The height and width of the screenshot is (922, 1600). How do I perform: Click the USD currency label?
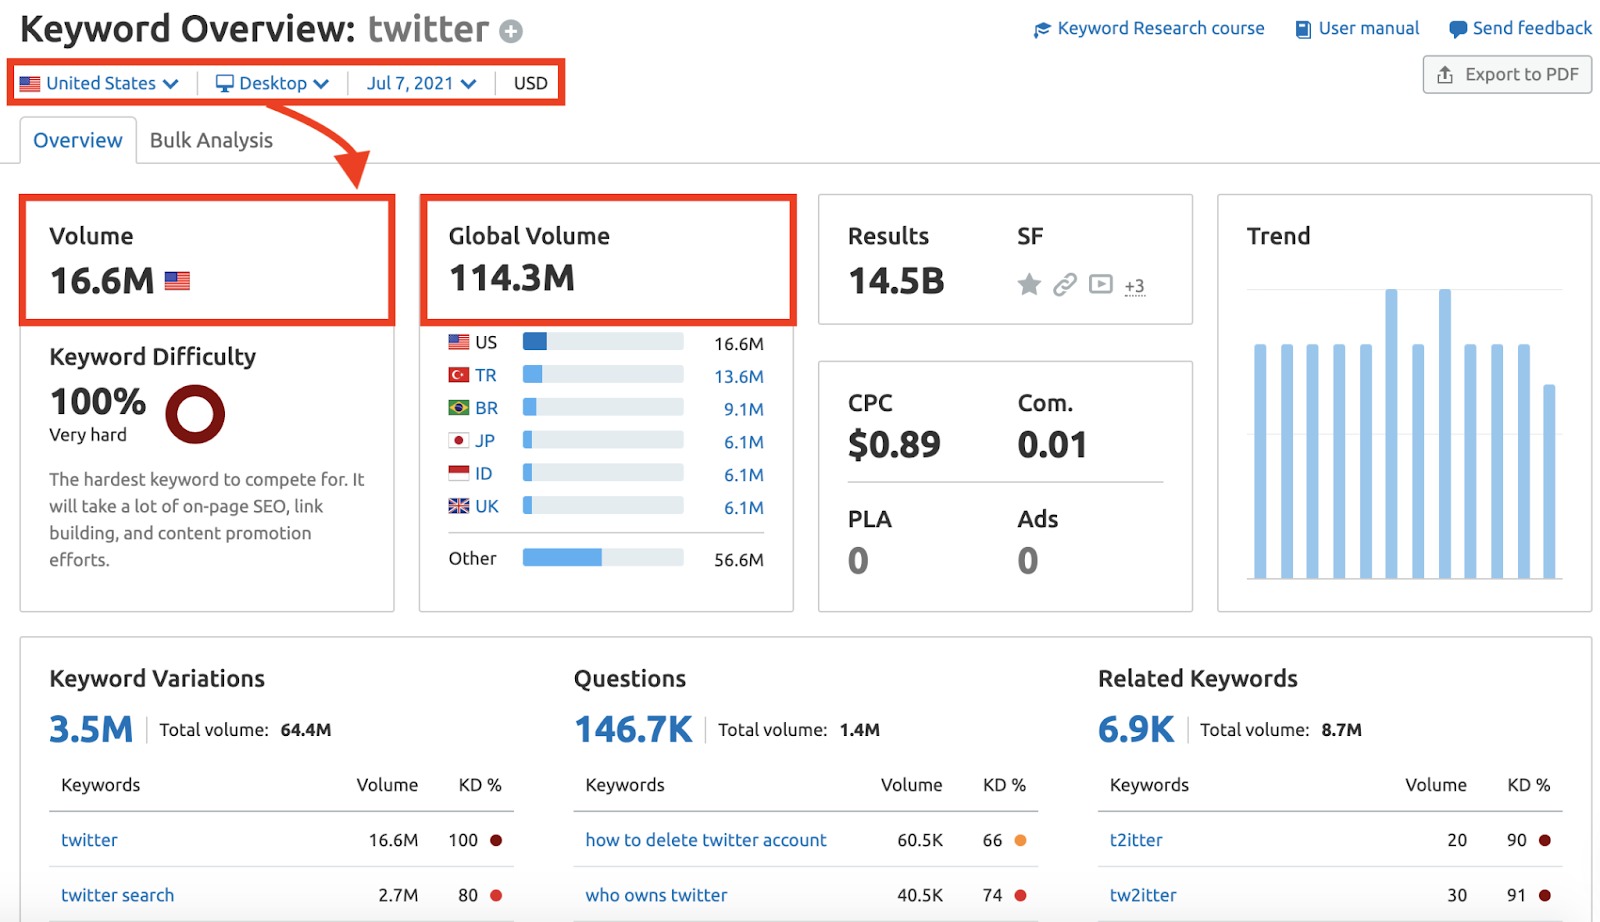coord(531,83)
